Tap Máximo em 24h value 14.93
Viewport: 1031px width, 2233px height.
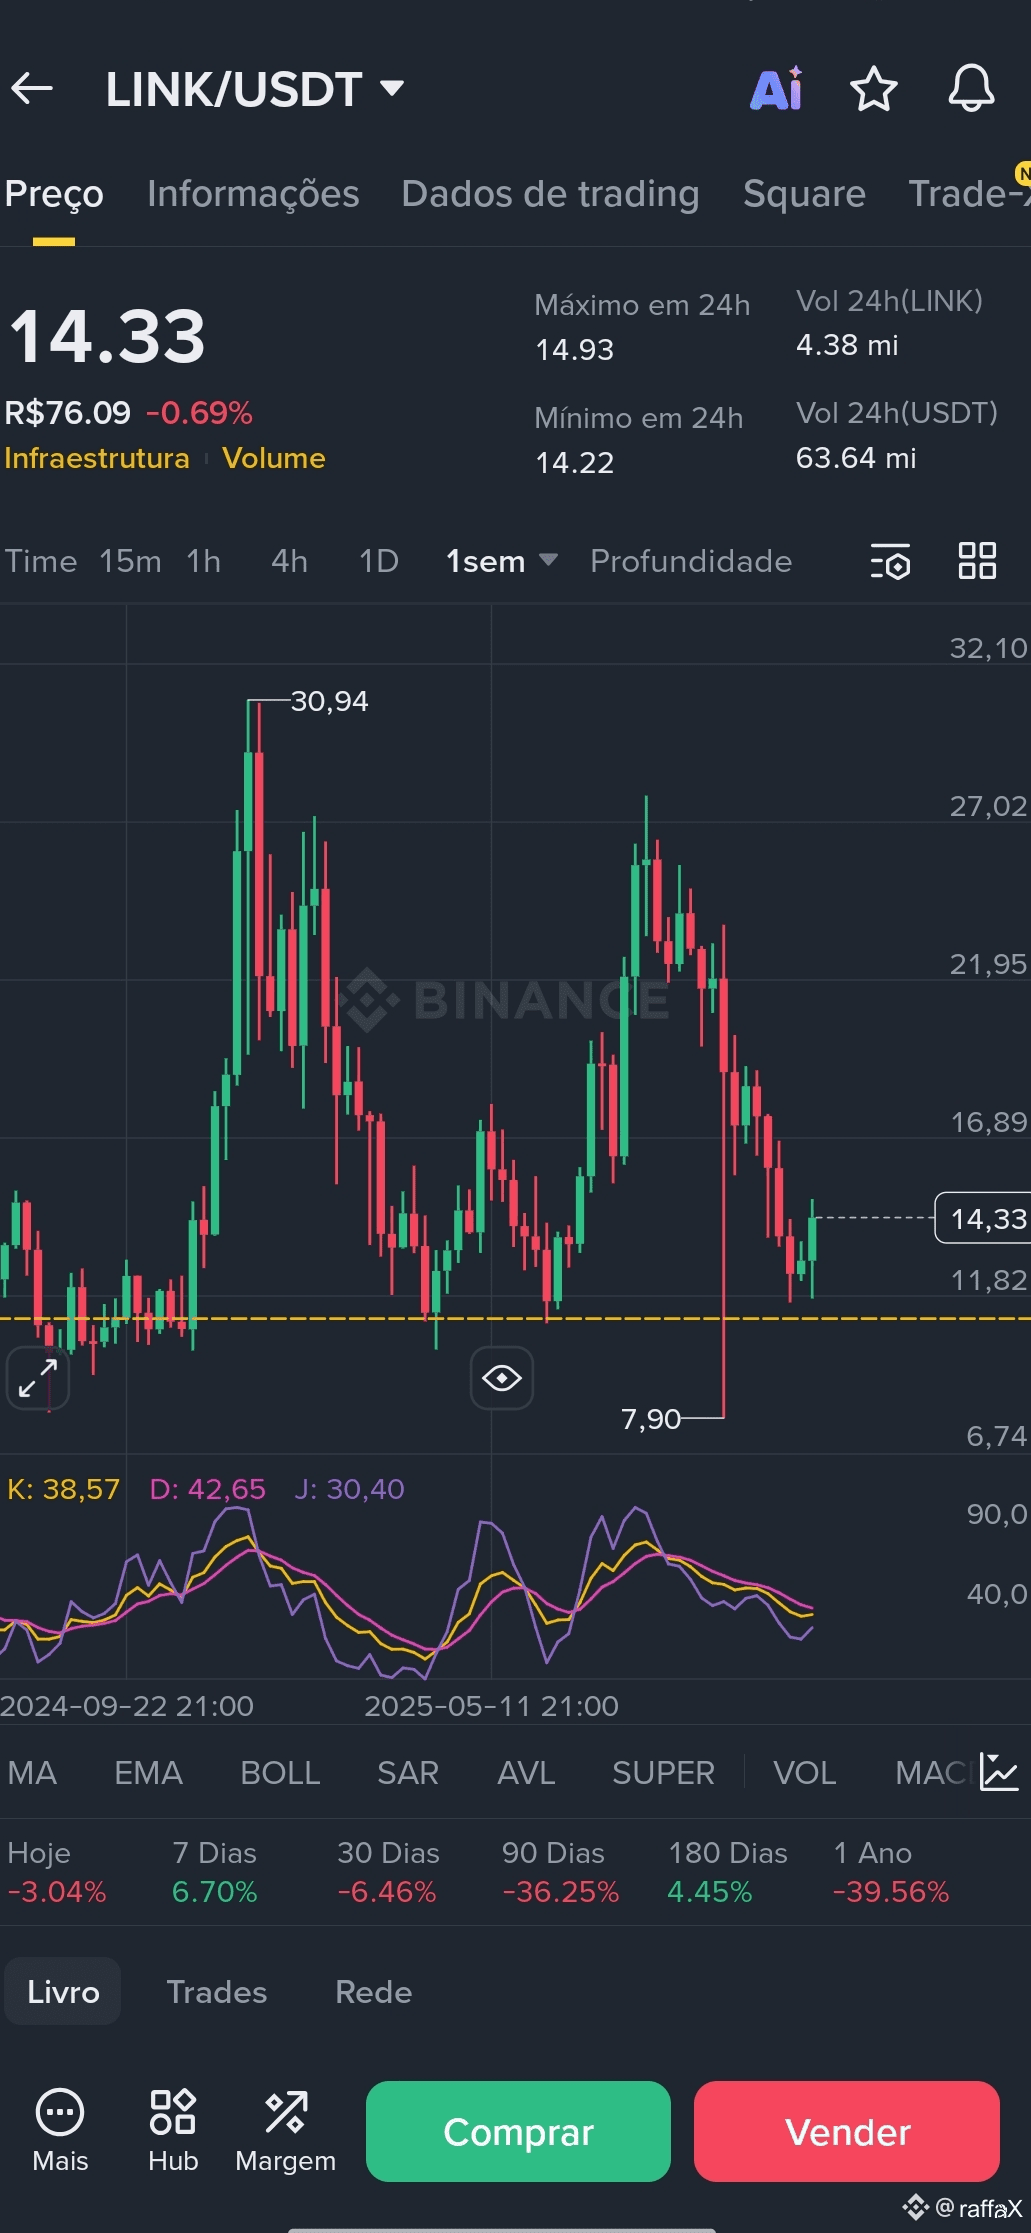[x=575, y=350]
